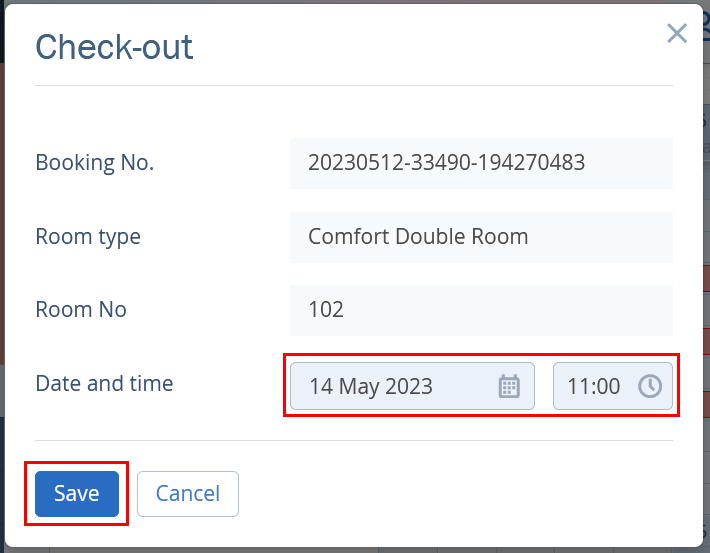Viewport: 710px width, 553px height.
Task: Select the date field showing 14 May 2023
Action: [x=412, y=386]
